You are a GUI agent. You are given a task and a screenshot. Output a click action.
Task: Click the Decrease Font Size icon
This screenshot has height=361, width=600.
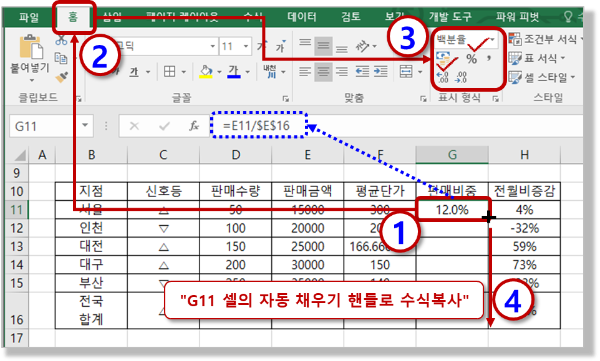pyautogui.click(x=281, y=46)
